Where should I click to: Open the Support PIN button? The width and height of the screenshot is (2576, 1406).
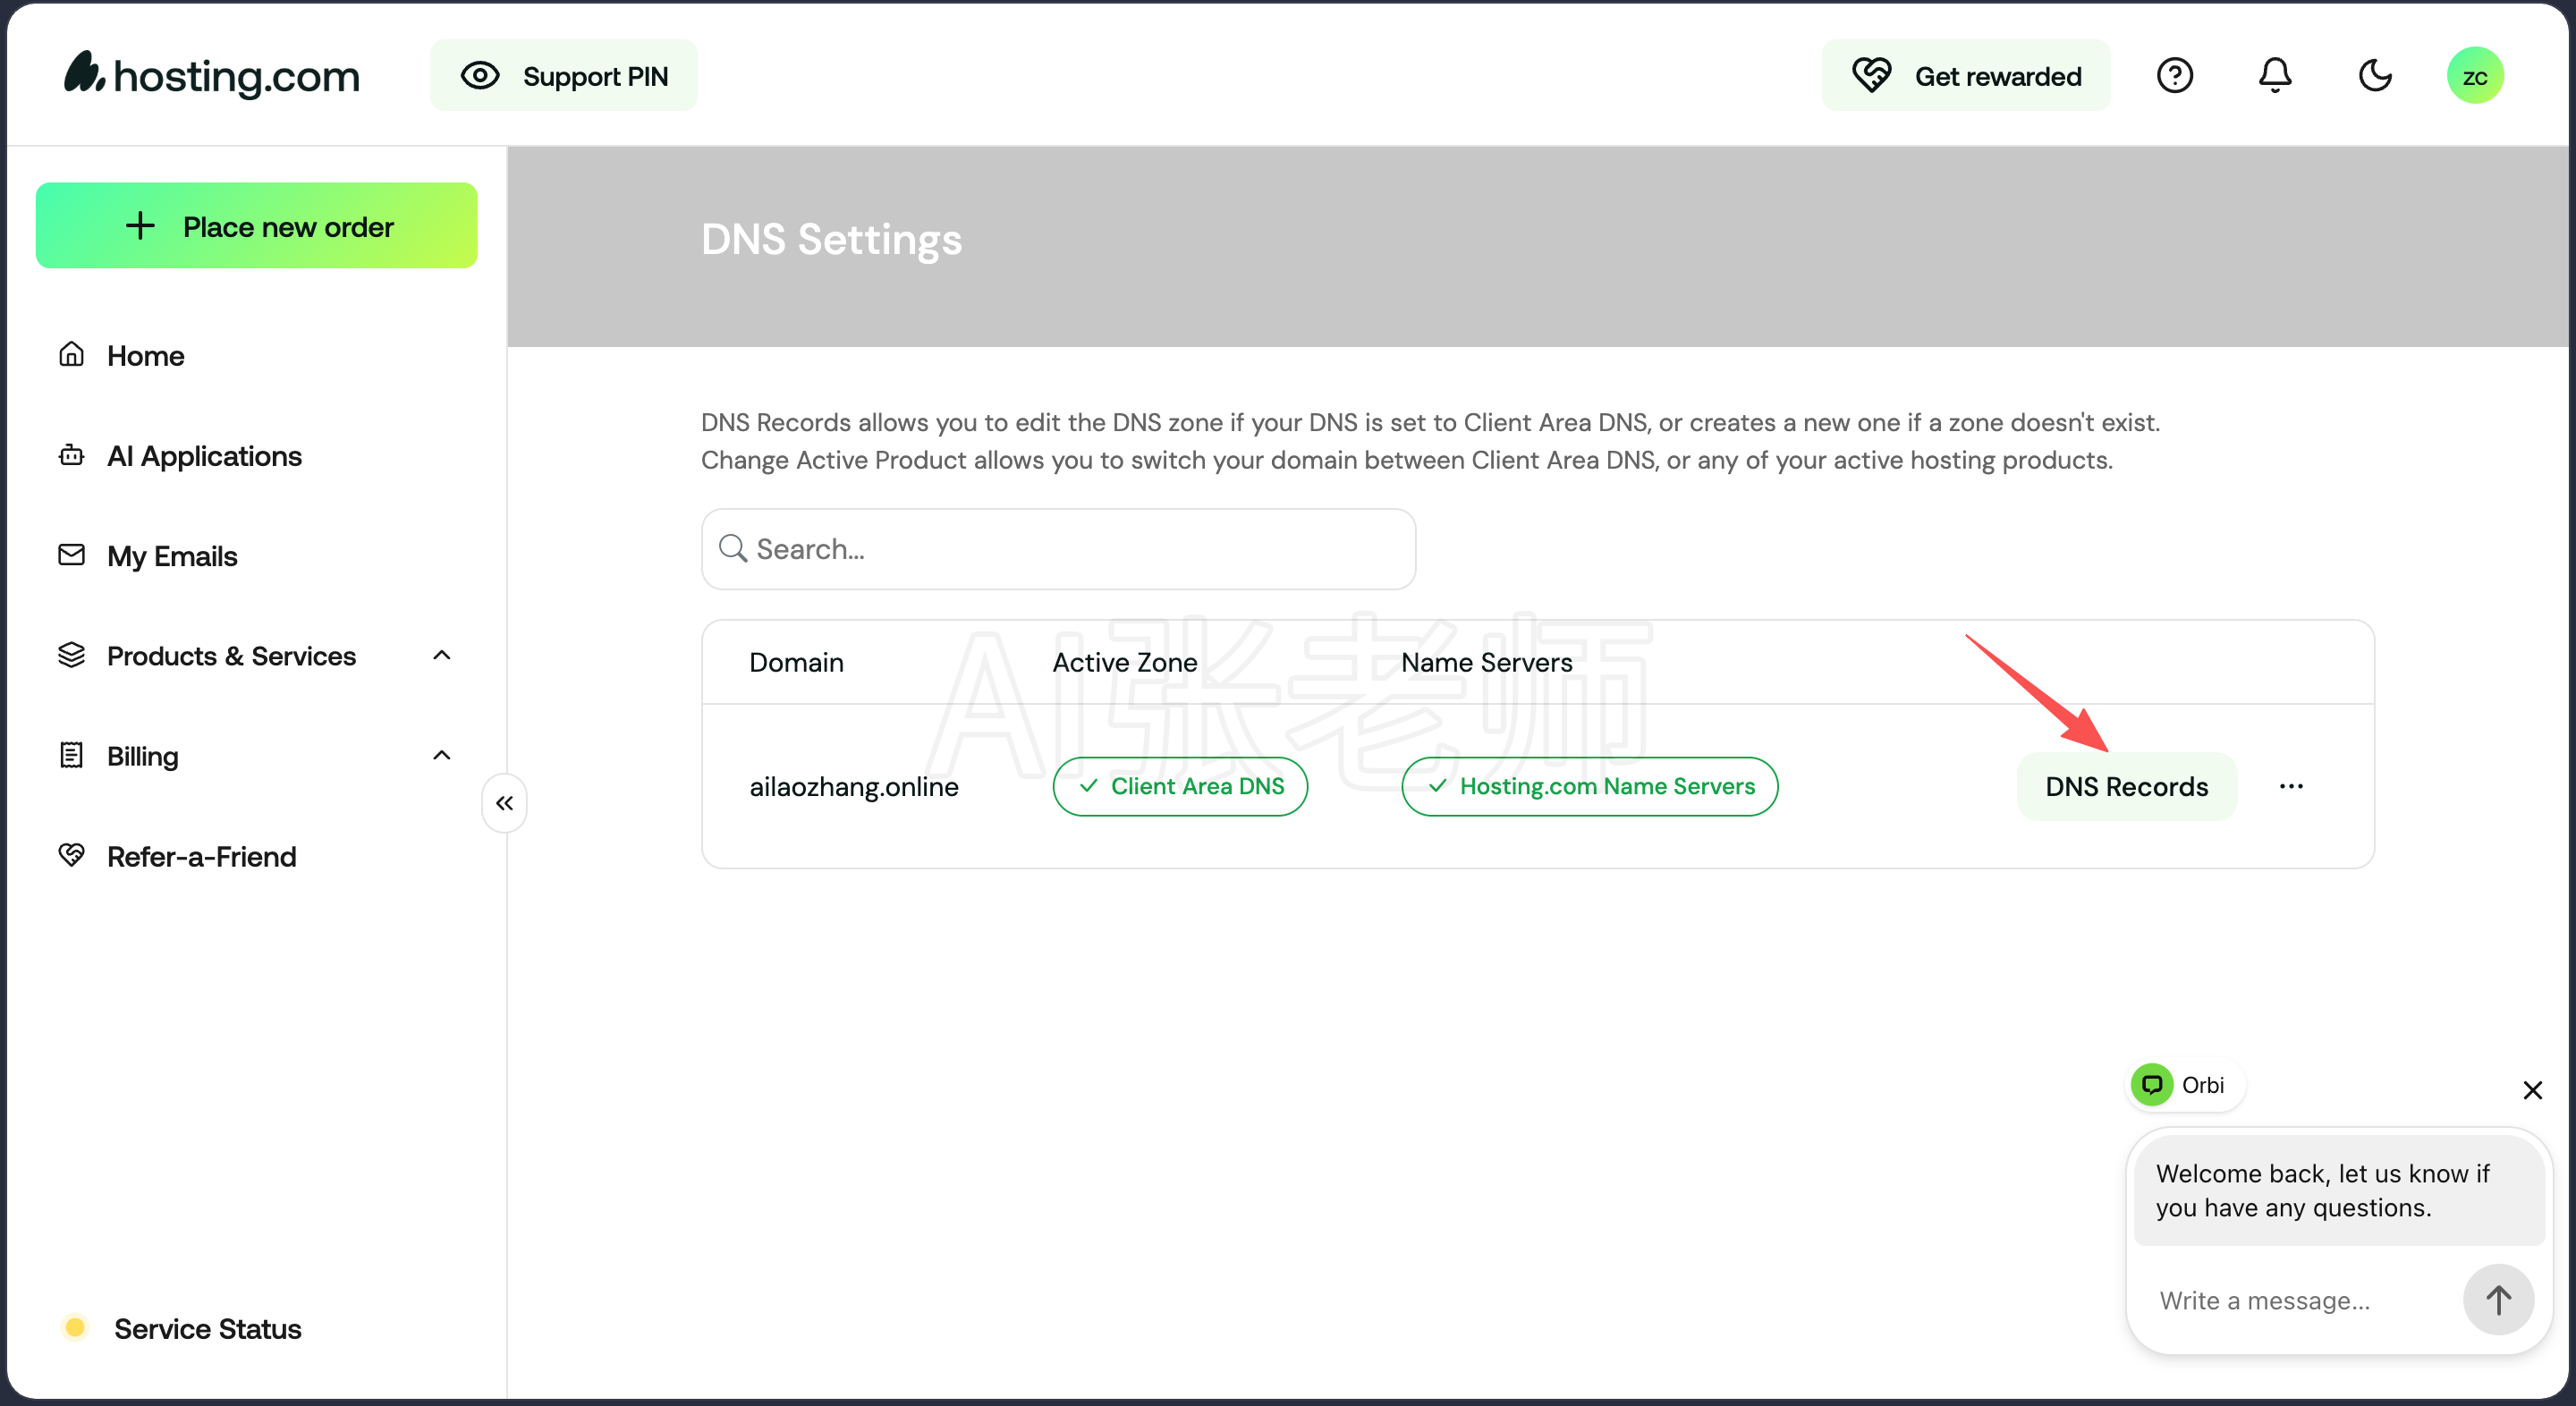click(564, 76)
